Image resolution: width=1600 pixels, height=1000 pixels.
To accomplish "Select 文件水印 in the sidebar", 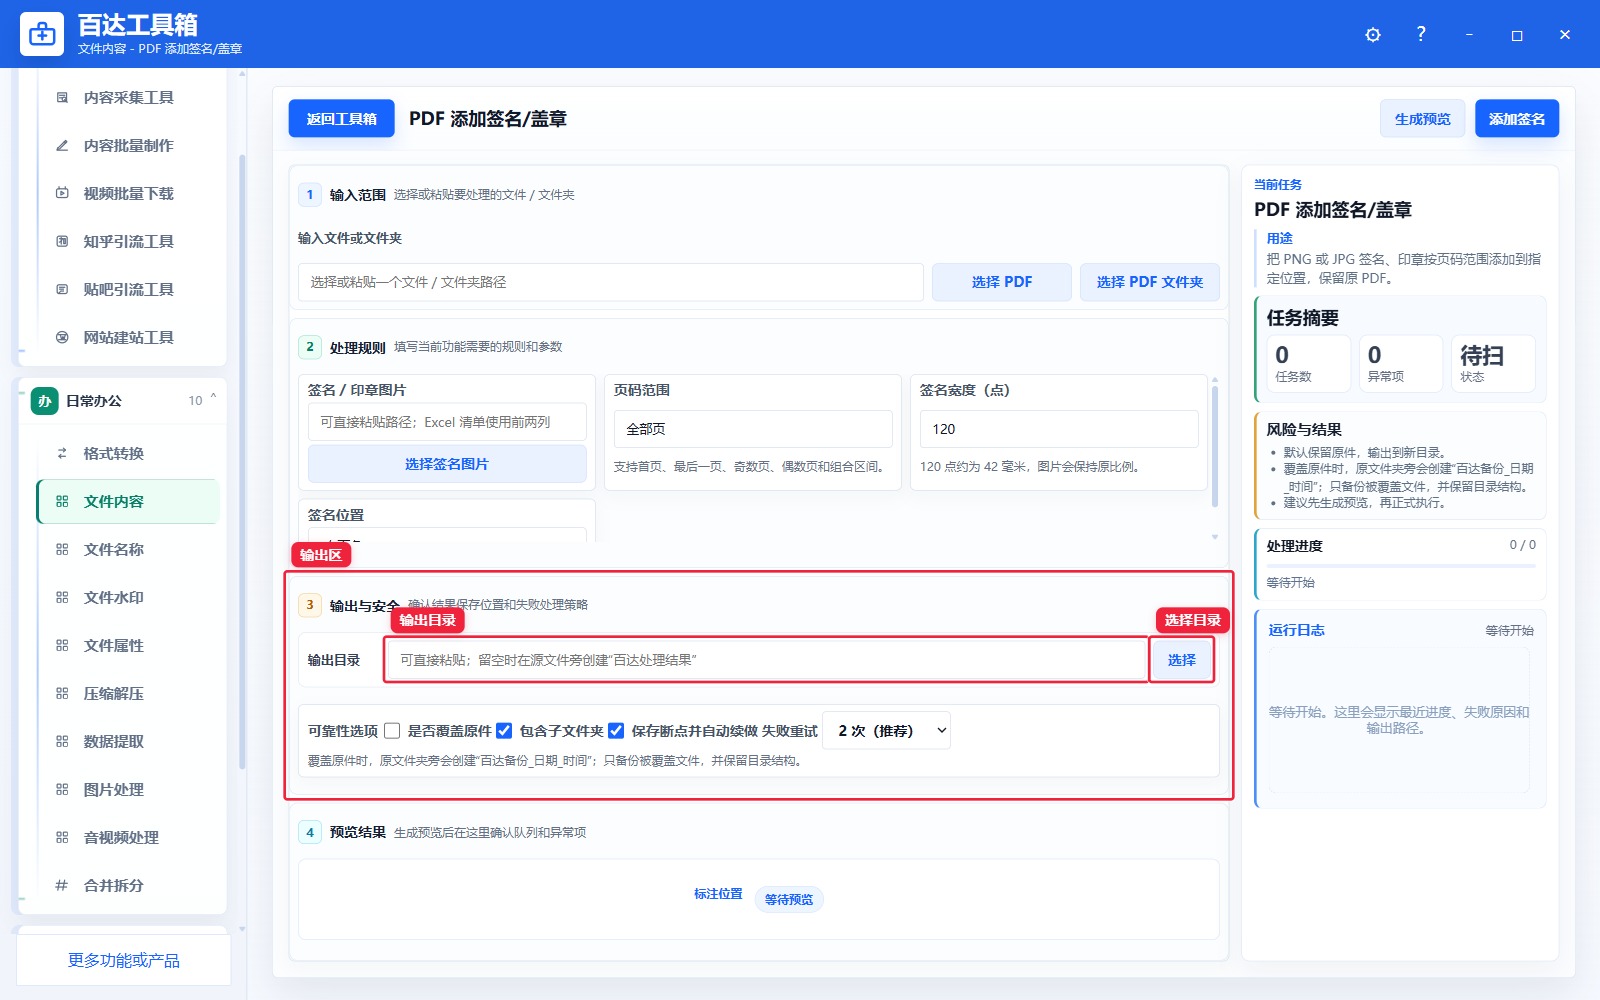I will (128, 597).
